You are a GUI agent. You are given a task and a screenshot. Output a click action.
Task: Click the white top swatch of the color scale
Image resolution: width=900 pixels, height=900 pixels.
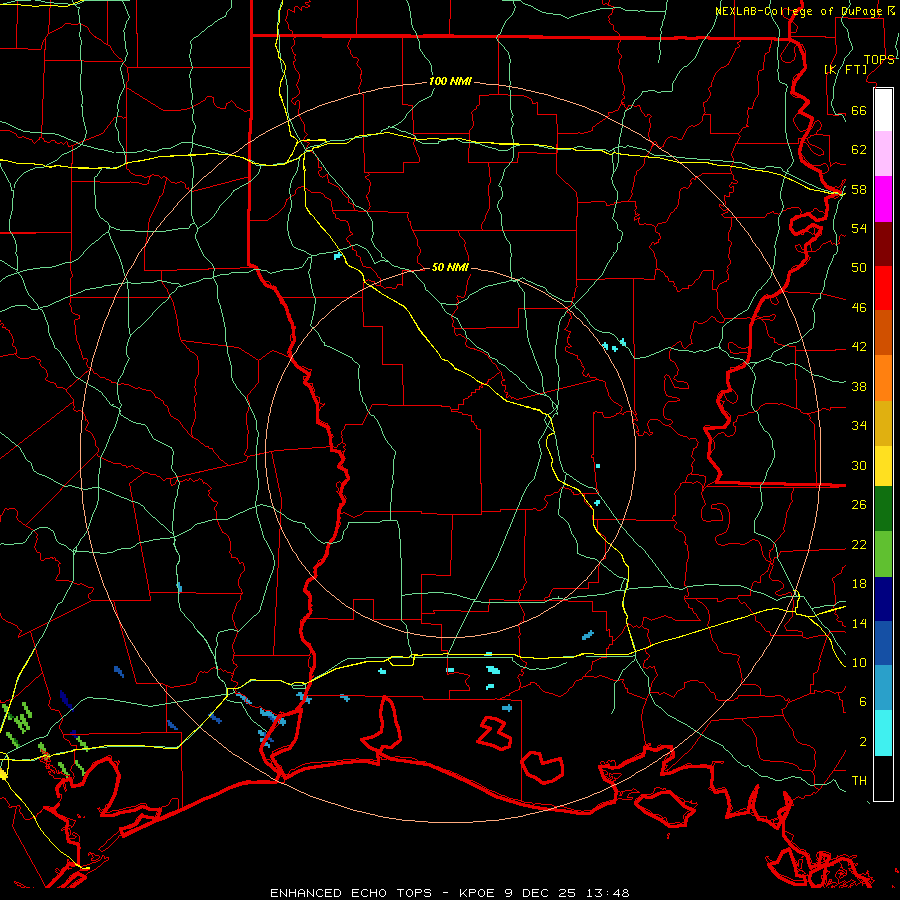(883, 110)
